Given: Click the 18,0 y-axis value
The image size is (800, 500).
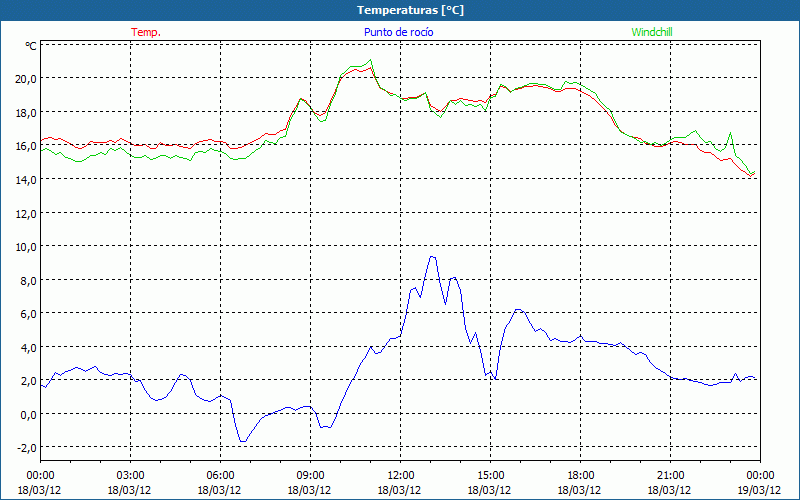Looking at the screenshot, I should pyautogui.click(x=27, y=113).
